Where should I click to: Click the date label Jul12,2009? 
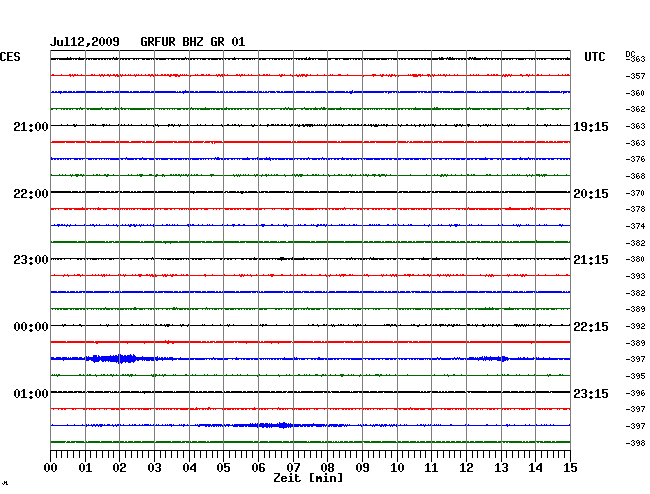point(85,42)
